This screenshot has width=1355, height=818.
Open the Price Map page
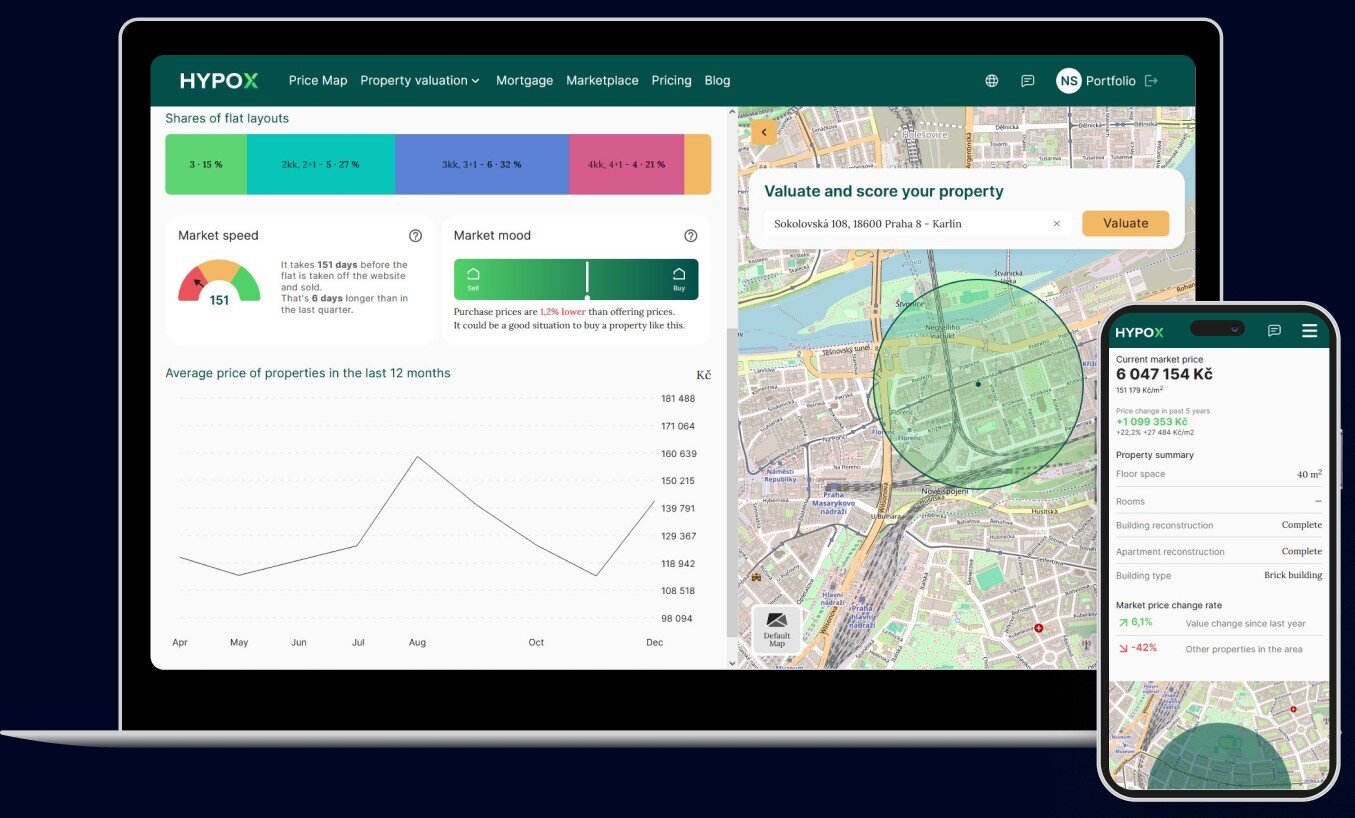(318, 81)
